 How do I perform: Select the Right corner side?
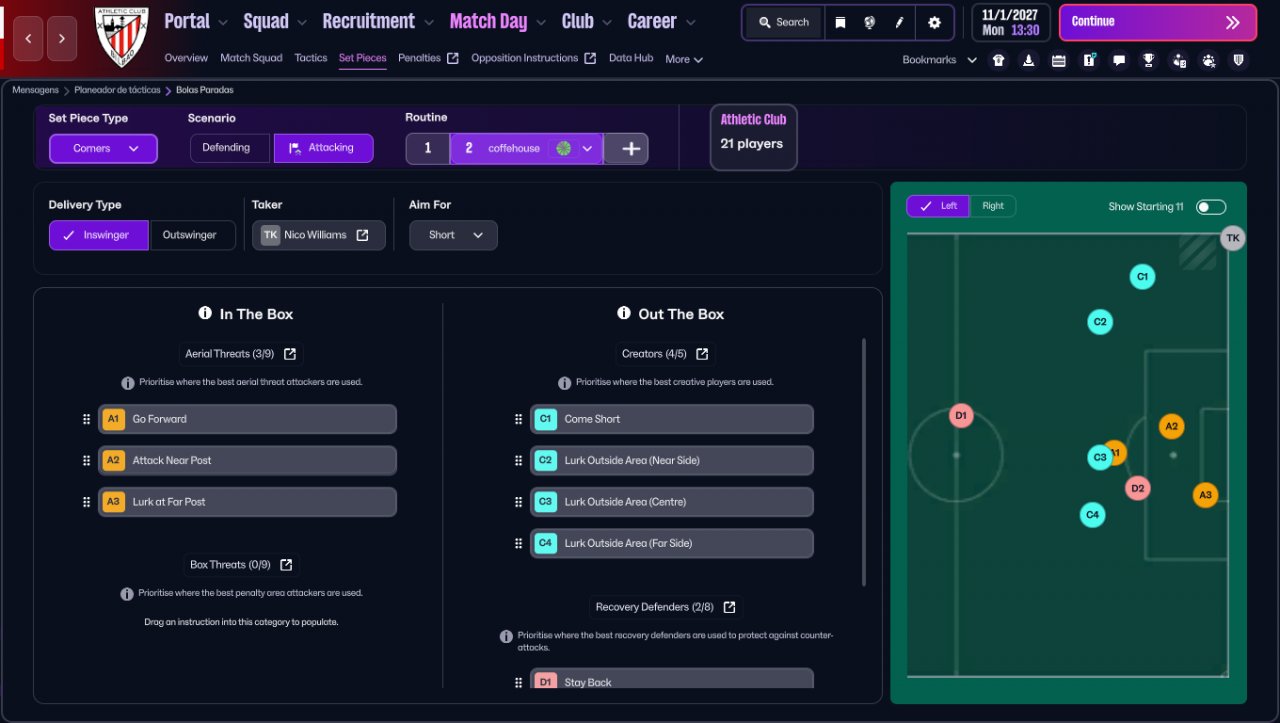(x=993, y=206)
